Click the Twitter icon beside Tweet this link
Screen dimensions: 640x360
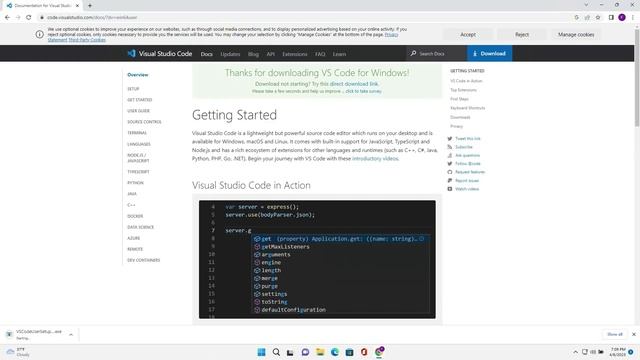[x=450, y=139]
